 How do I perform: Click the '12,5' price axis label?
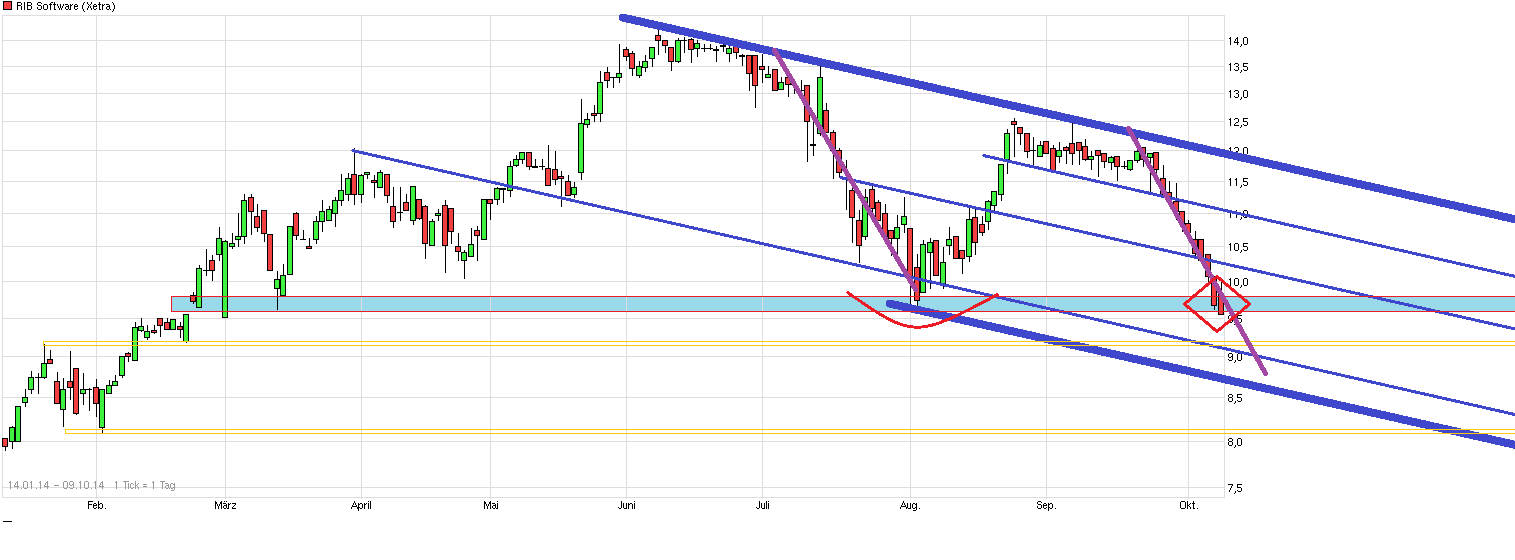pos(1237,122)
